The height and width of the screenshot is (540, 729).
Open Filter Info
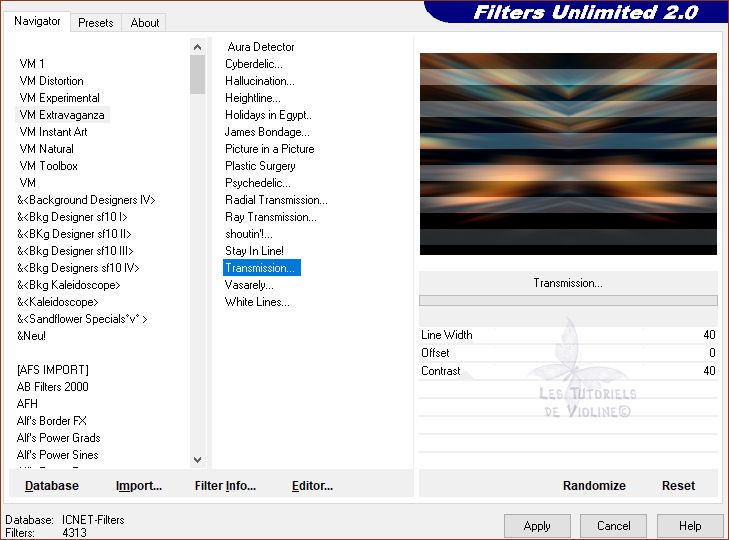[x=225, y=486]
